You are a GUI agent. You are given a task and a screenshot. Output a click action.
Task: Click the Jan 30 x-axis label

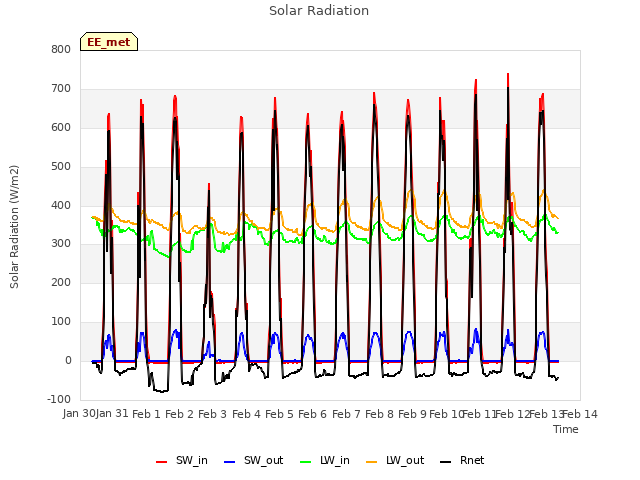(79, 414)
